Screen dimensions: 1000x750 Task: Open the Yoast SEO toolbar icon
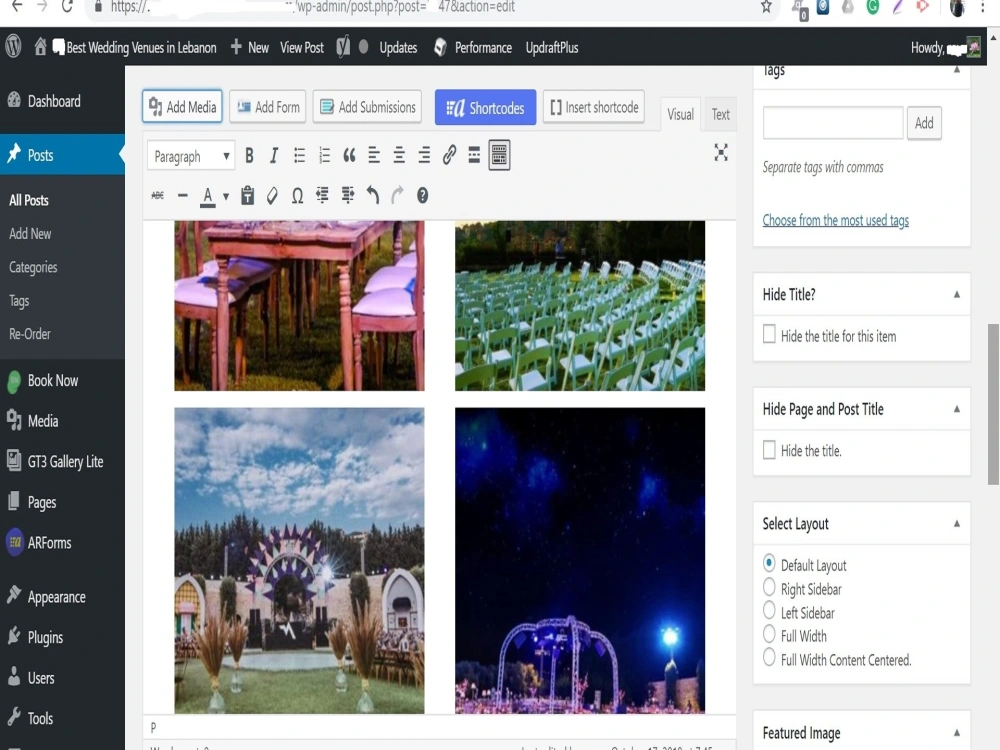[343, 47]
